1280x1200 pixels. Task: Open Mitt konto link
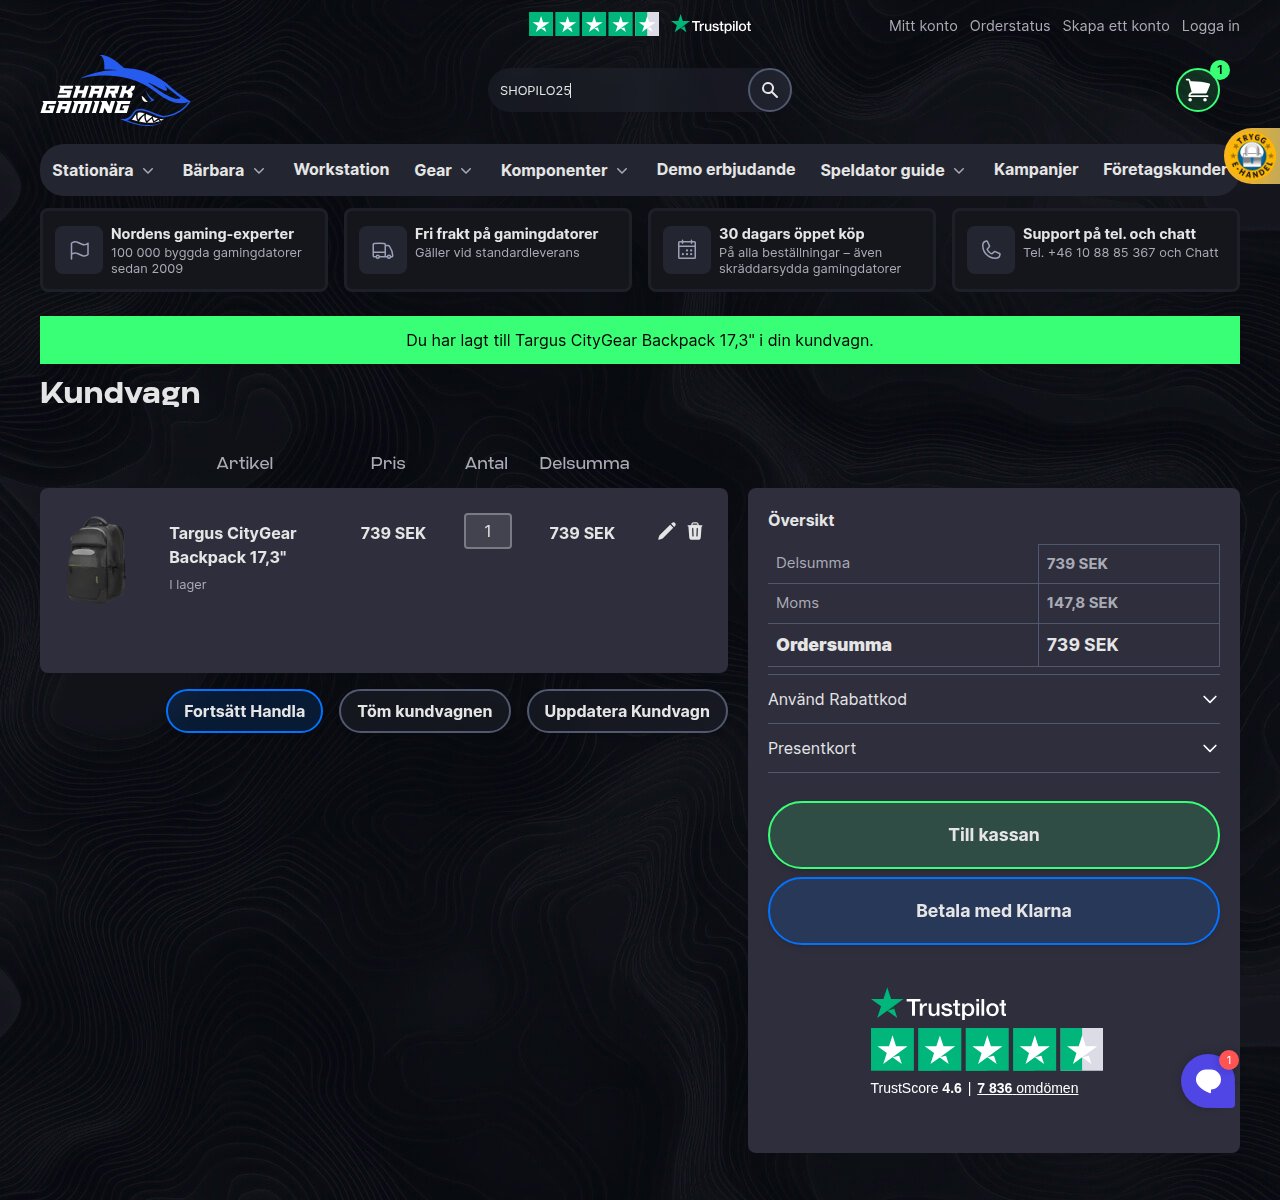(x=923, y=26)
